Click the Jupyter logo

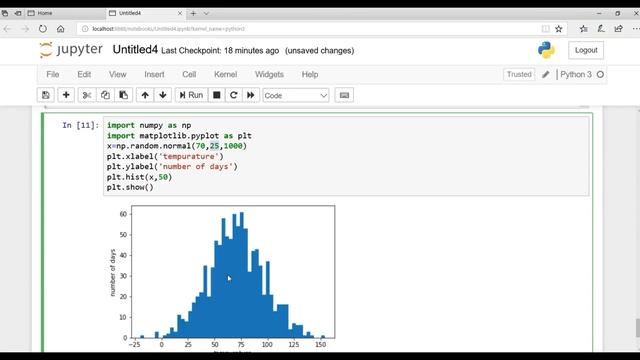click(x=71, y=50)
